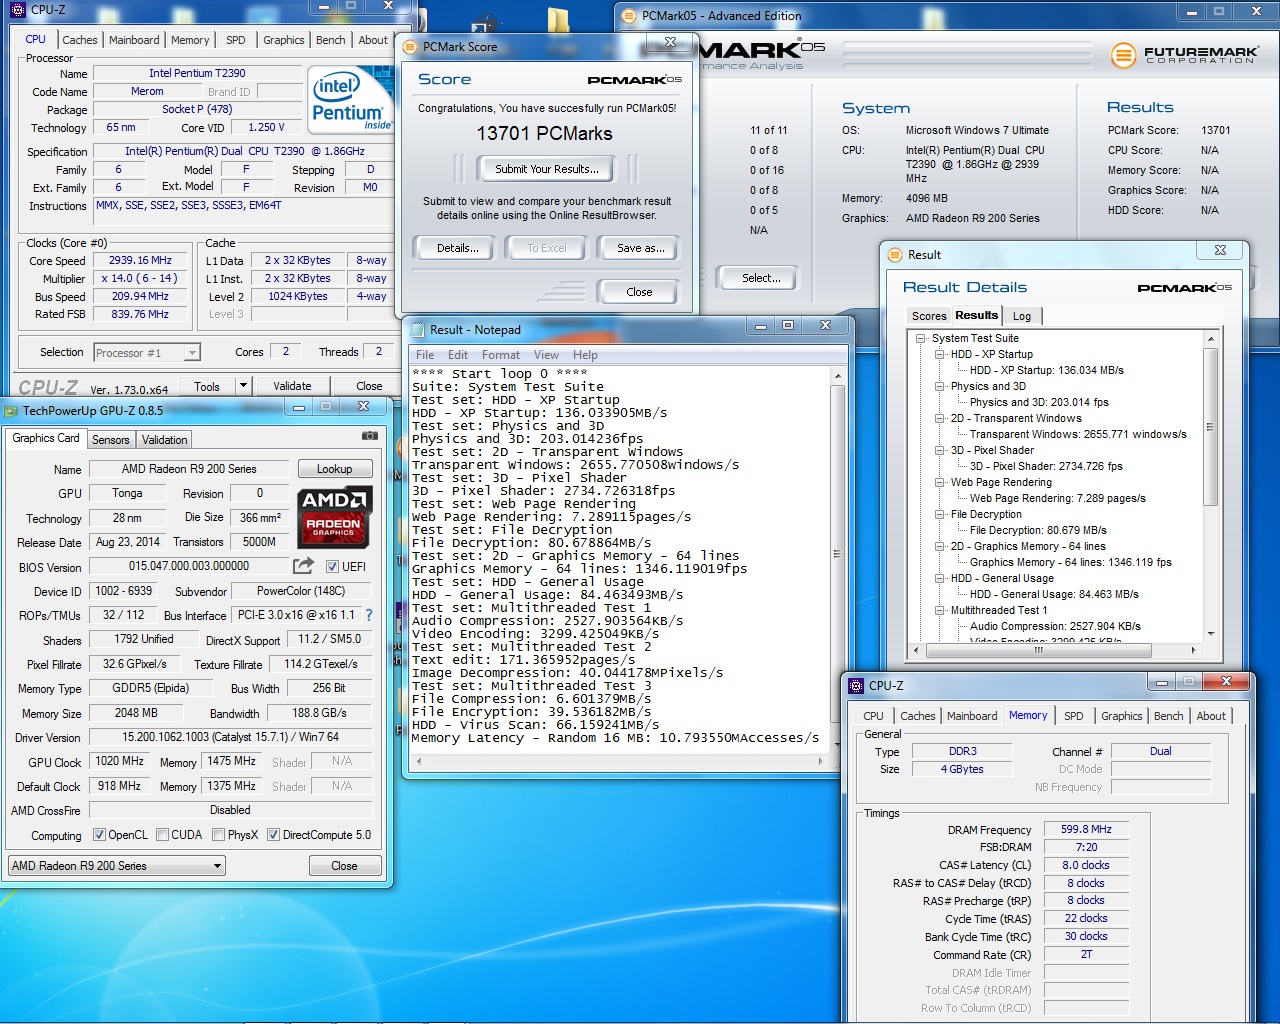Collapse Web Page Rendering node

click(x=939, y=482)
